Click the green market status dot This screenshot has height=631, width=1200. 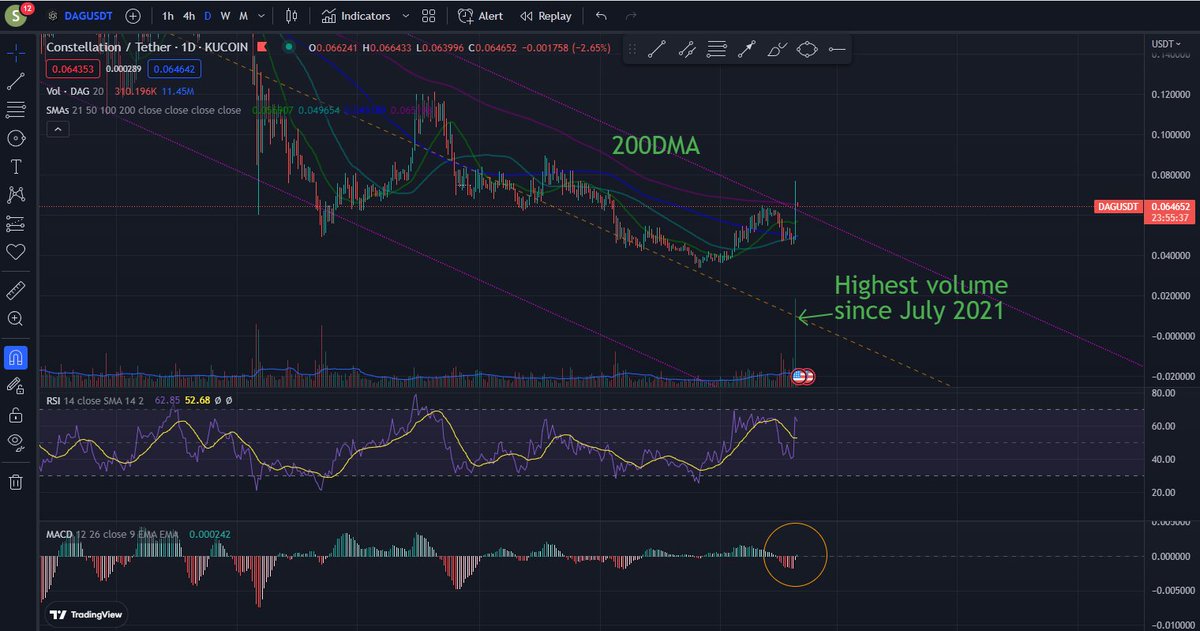[x=289, y=46]
